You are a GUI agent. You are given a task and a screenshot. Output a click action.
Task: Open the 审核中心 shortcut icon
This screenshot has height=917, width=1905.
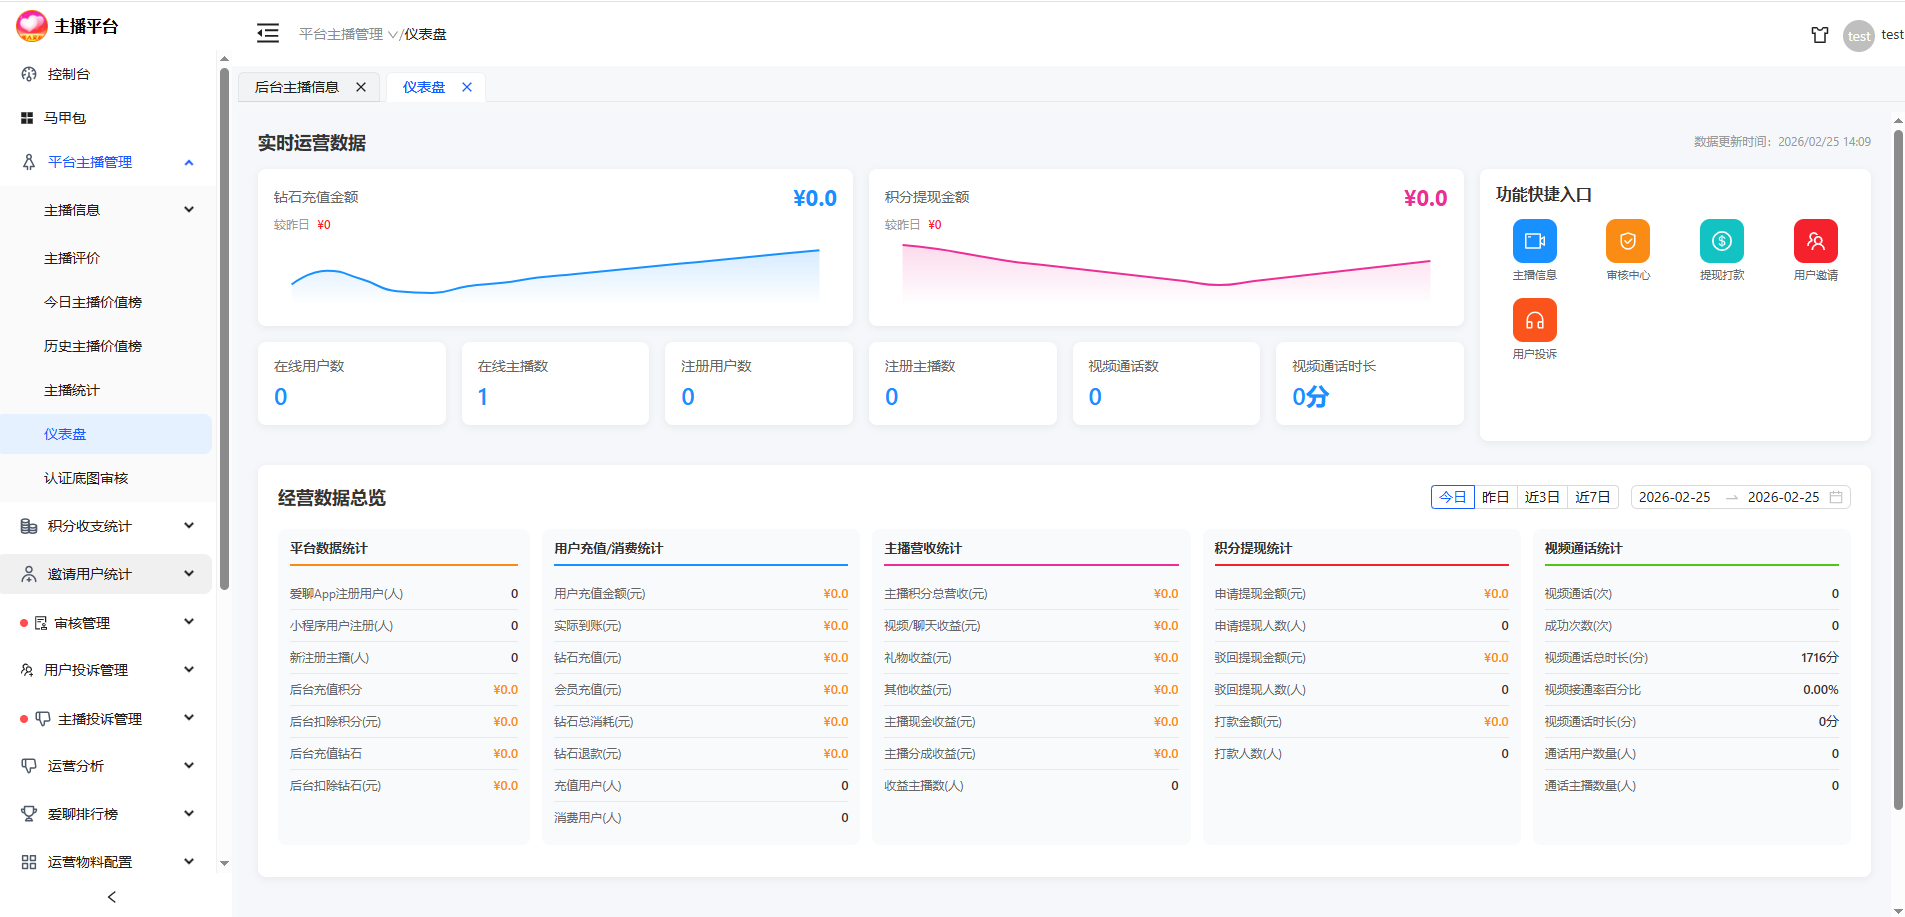(1627, 241)
